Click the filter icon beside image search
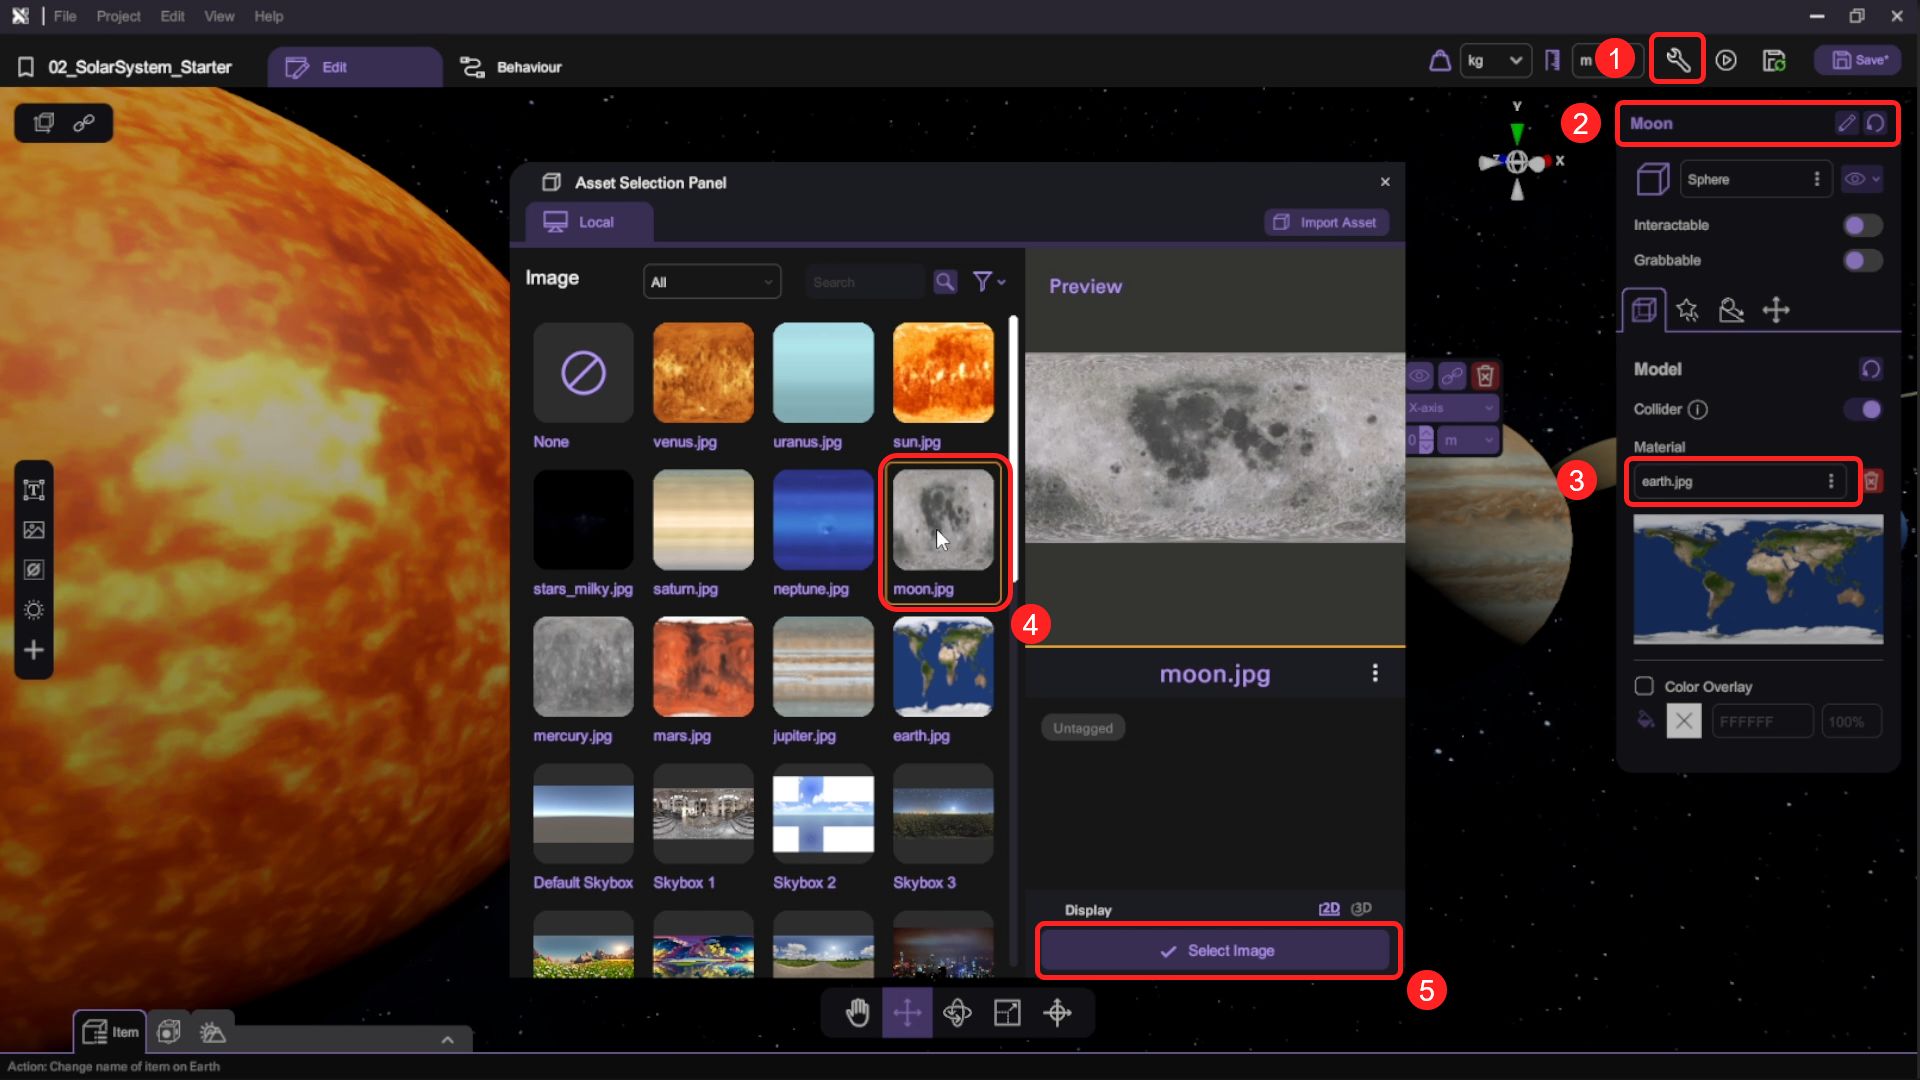The width and height of the screenshot is (1920, 1080). point(984,282)
